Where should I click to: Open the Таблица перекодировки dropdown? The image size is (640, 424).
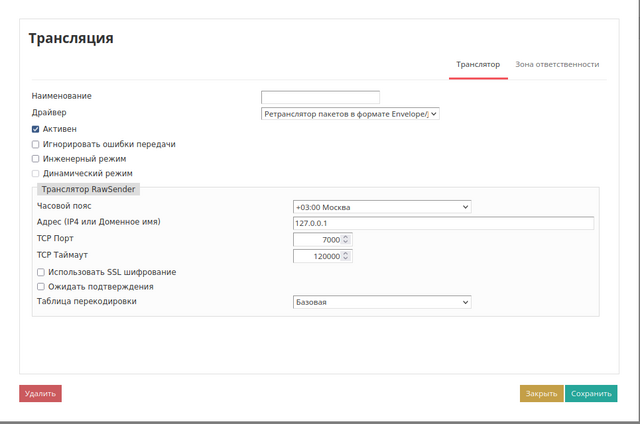381,302
